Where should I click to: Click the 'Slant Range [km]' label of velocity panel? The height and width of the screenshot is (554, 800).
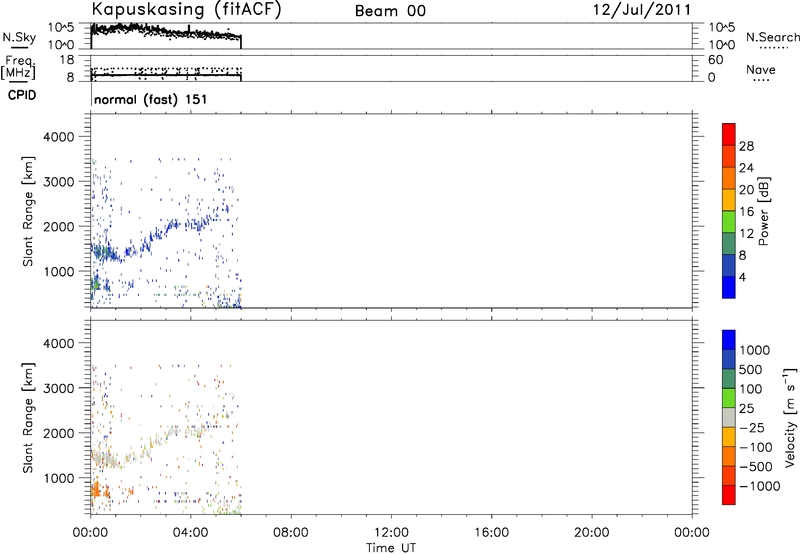[x=28, y=418]
